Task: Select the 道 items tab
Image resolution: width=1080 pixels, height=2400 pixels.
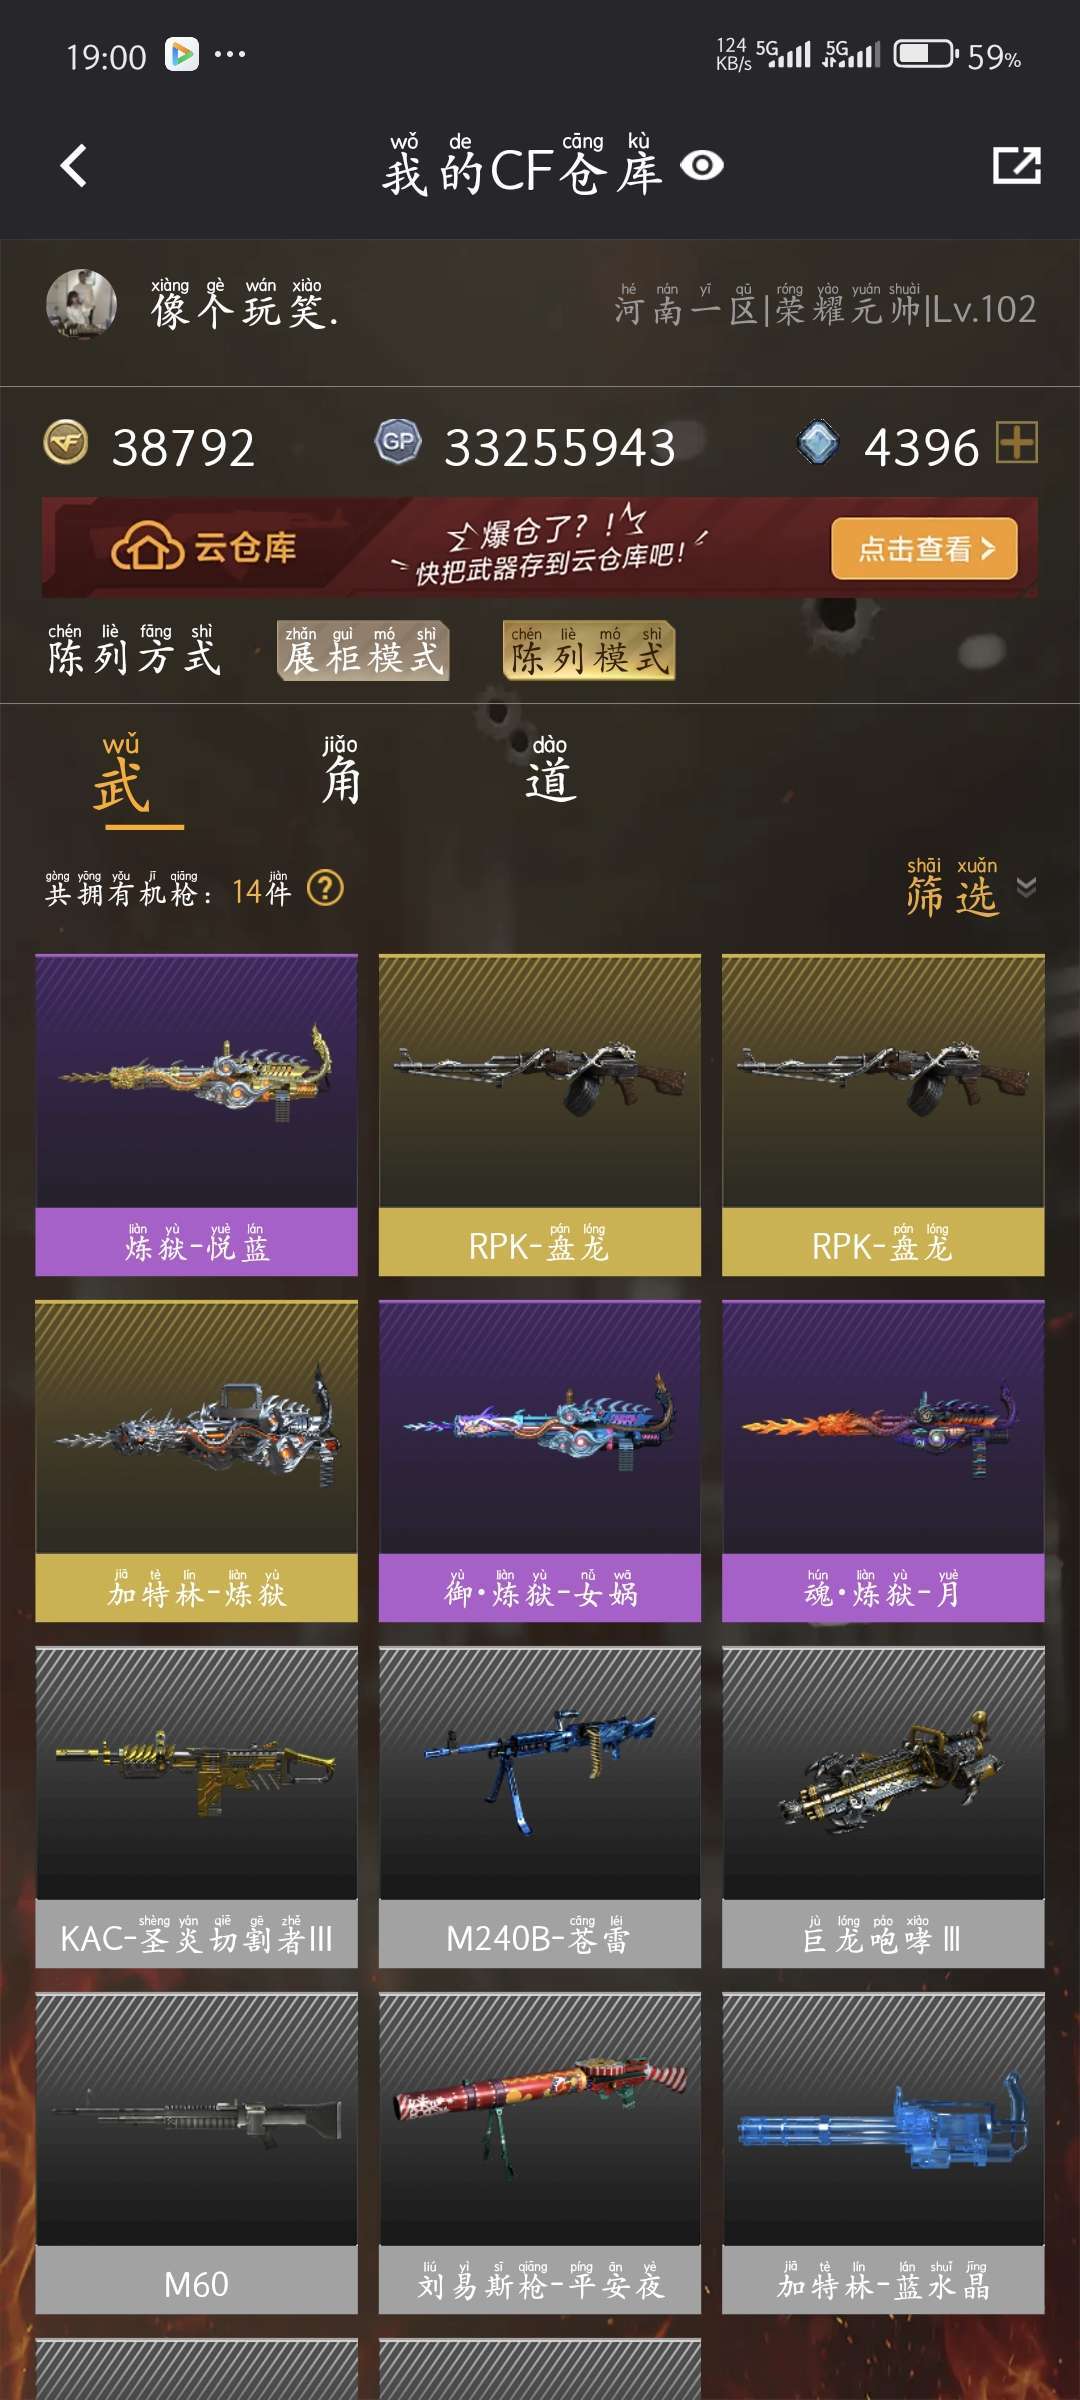Action: pos(550,771)
